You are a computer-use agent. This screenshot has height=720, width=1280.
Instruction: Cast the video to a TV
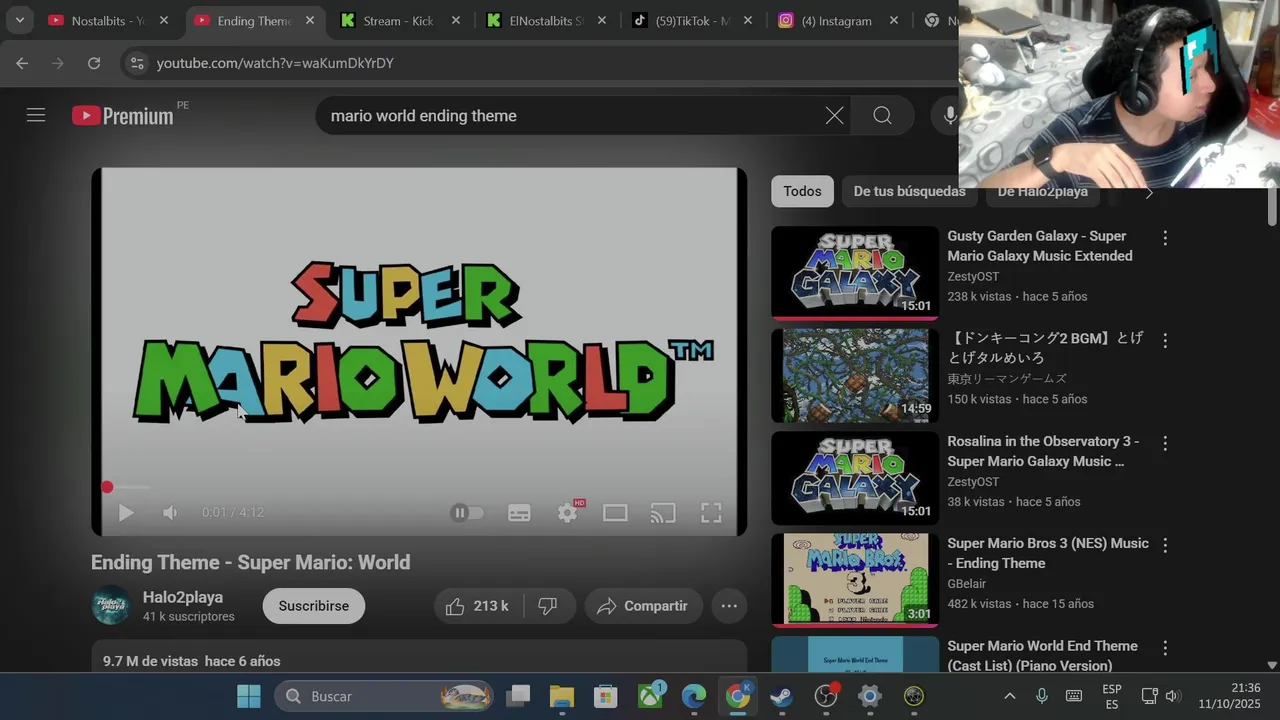(663, 513)
